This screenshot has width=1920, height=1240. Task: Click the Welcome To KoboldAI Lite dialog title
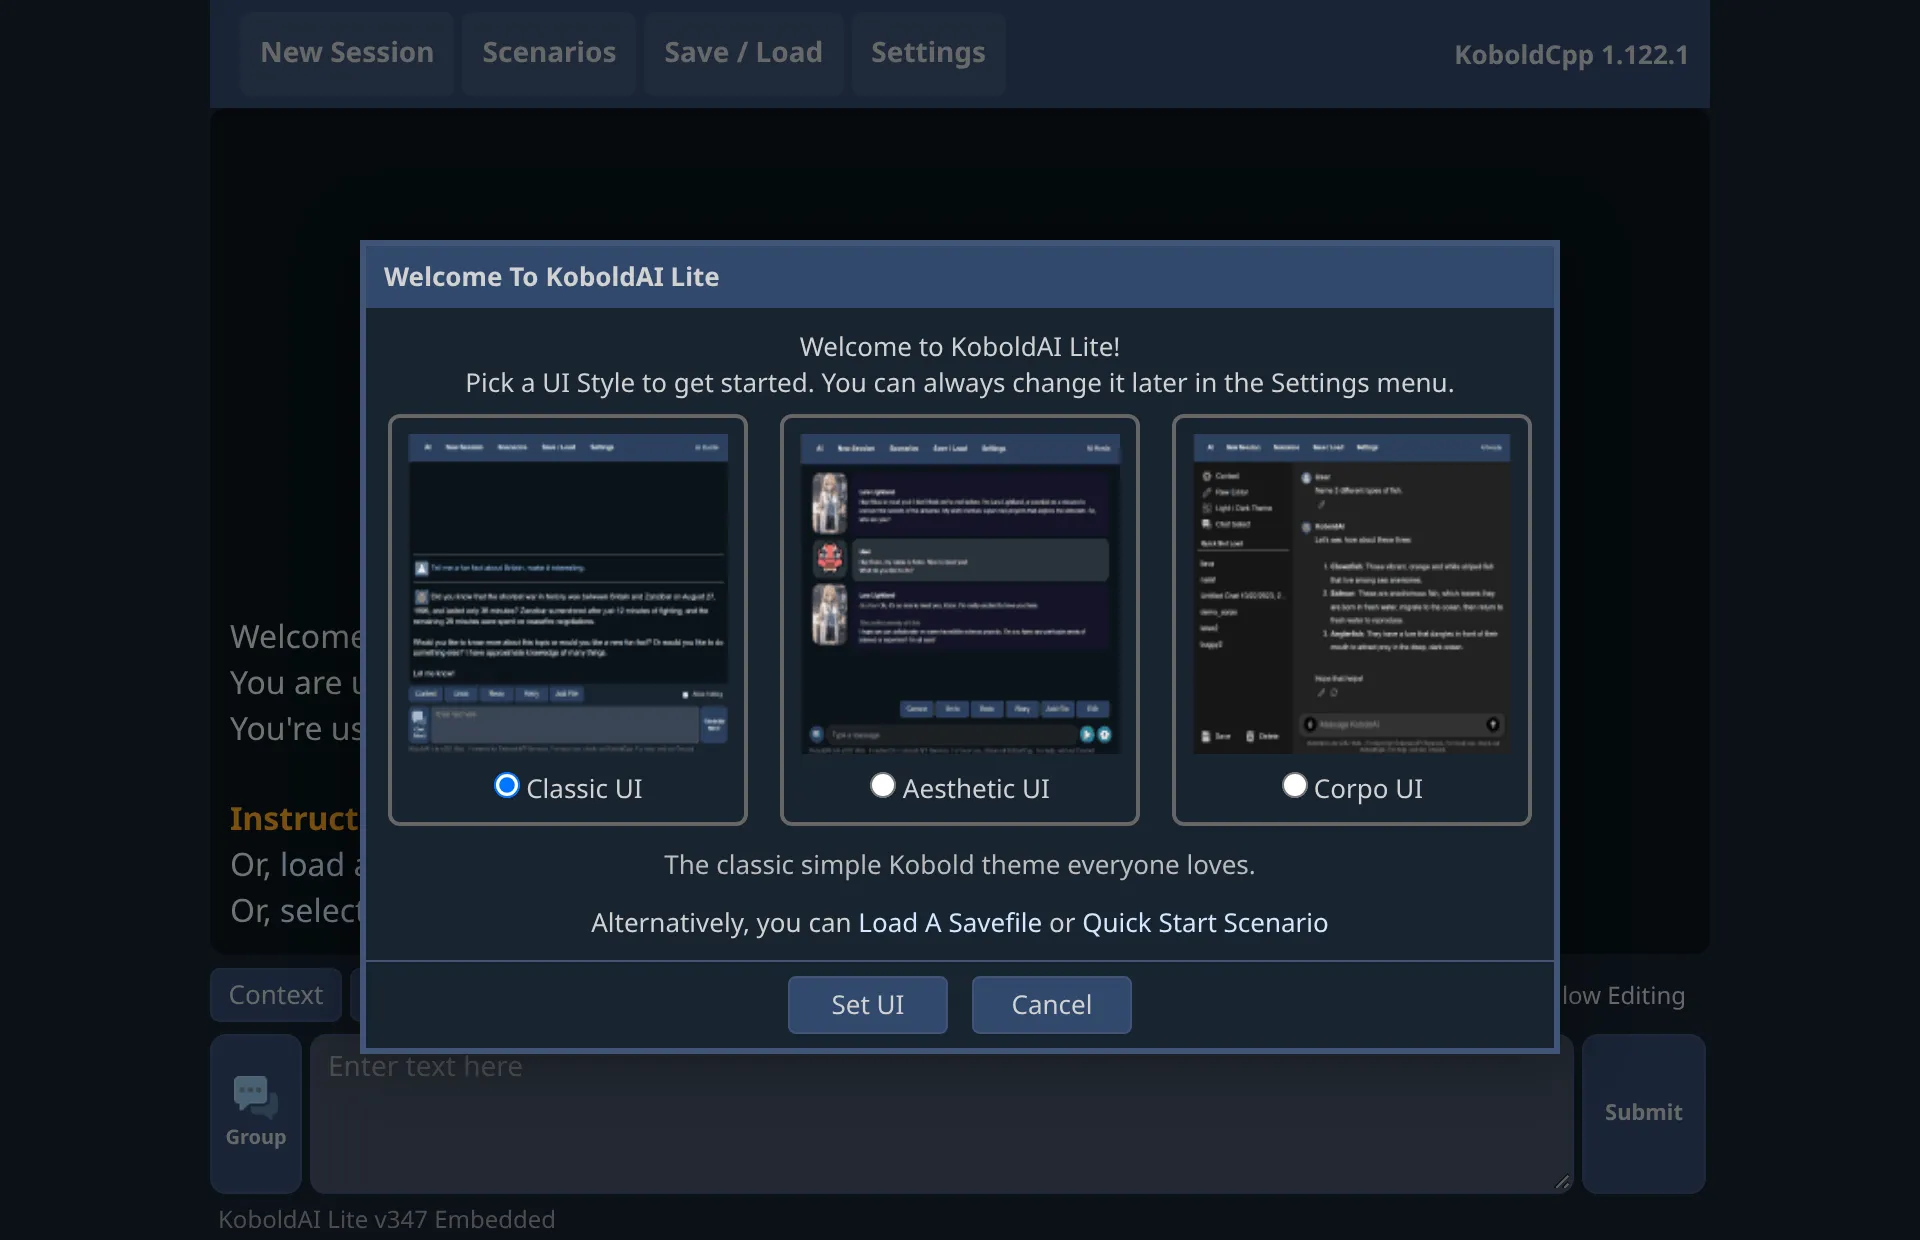[x=551, y=277]
